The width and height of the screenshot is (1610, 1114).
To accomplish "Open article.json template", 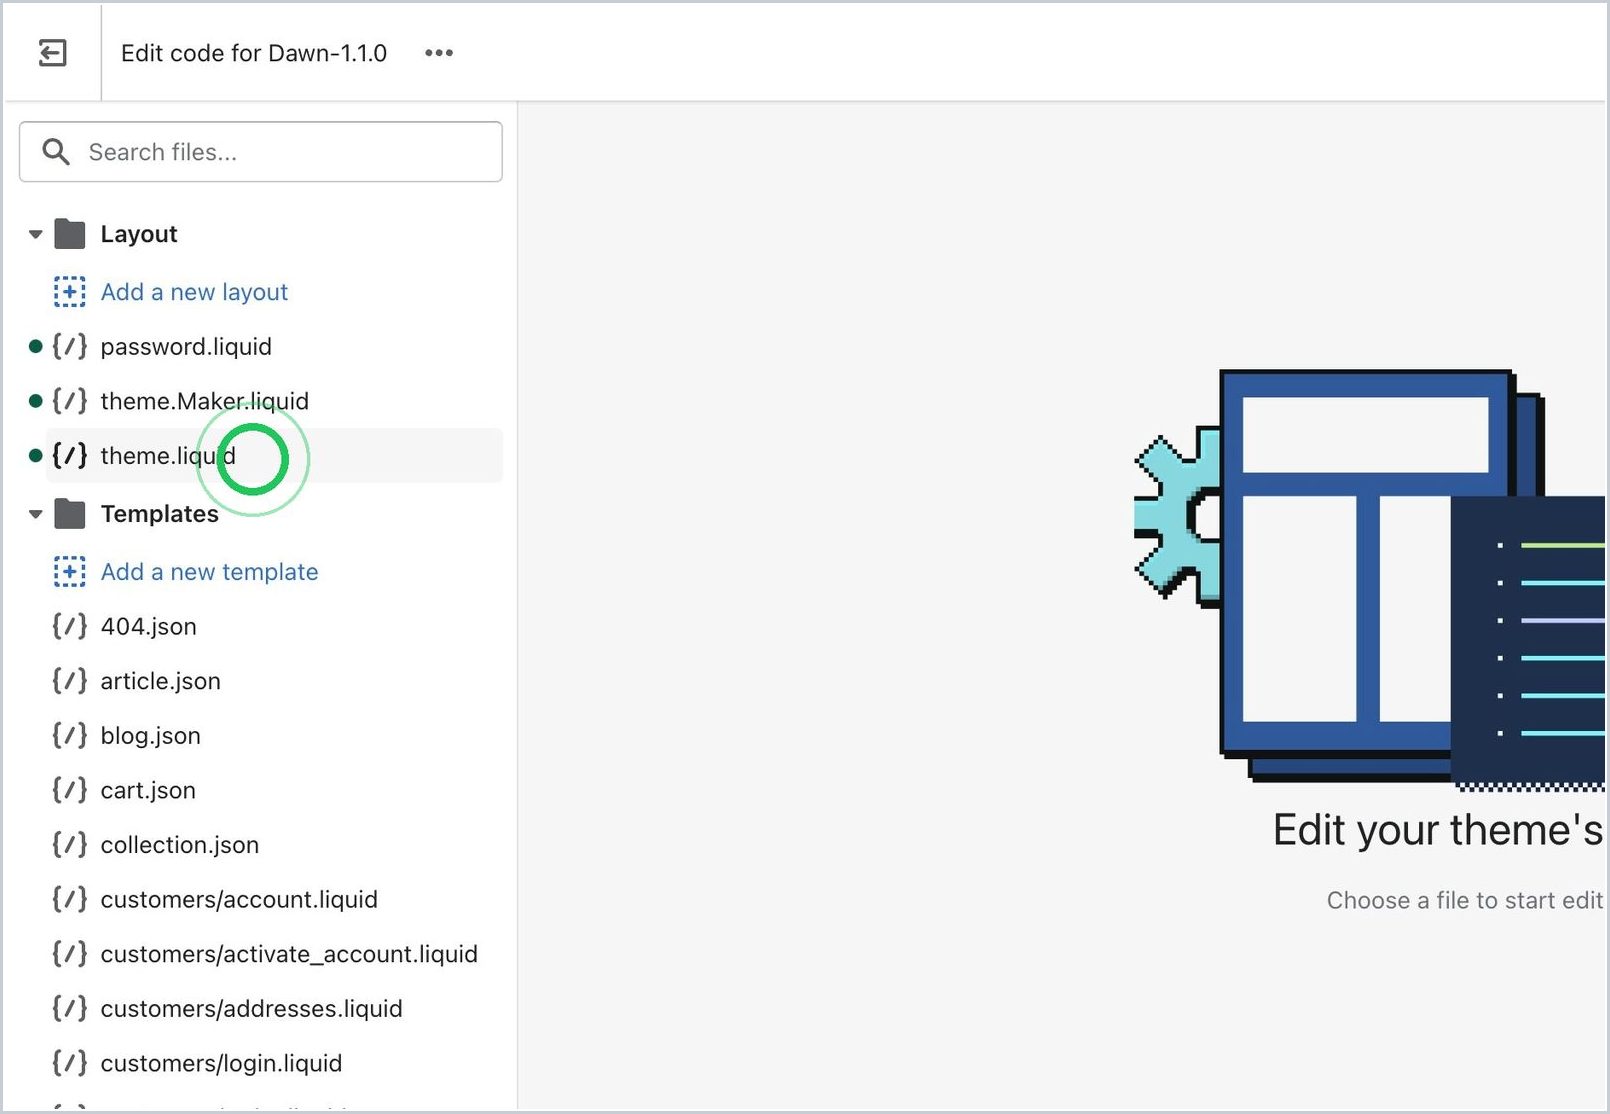I will (161, 681).
